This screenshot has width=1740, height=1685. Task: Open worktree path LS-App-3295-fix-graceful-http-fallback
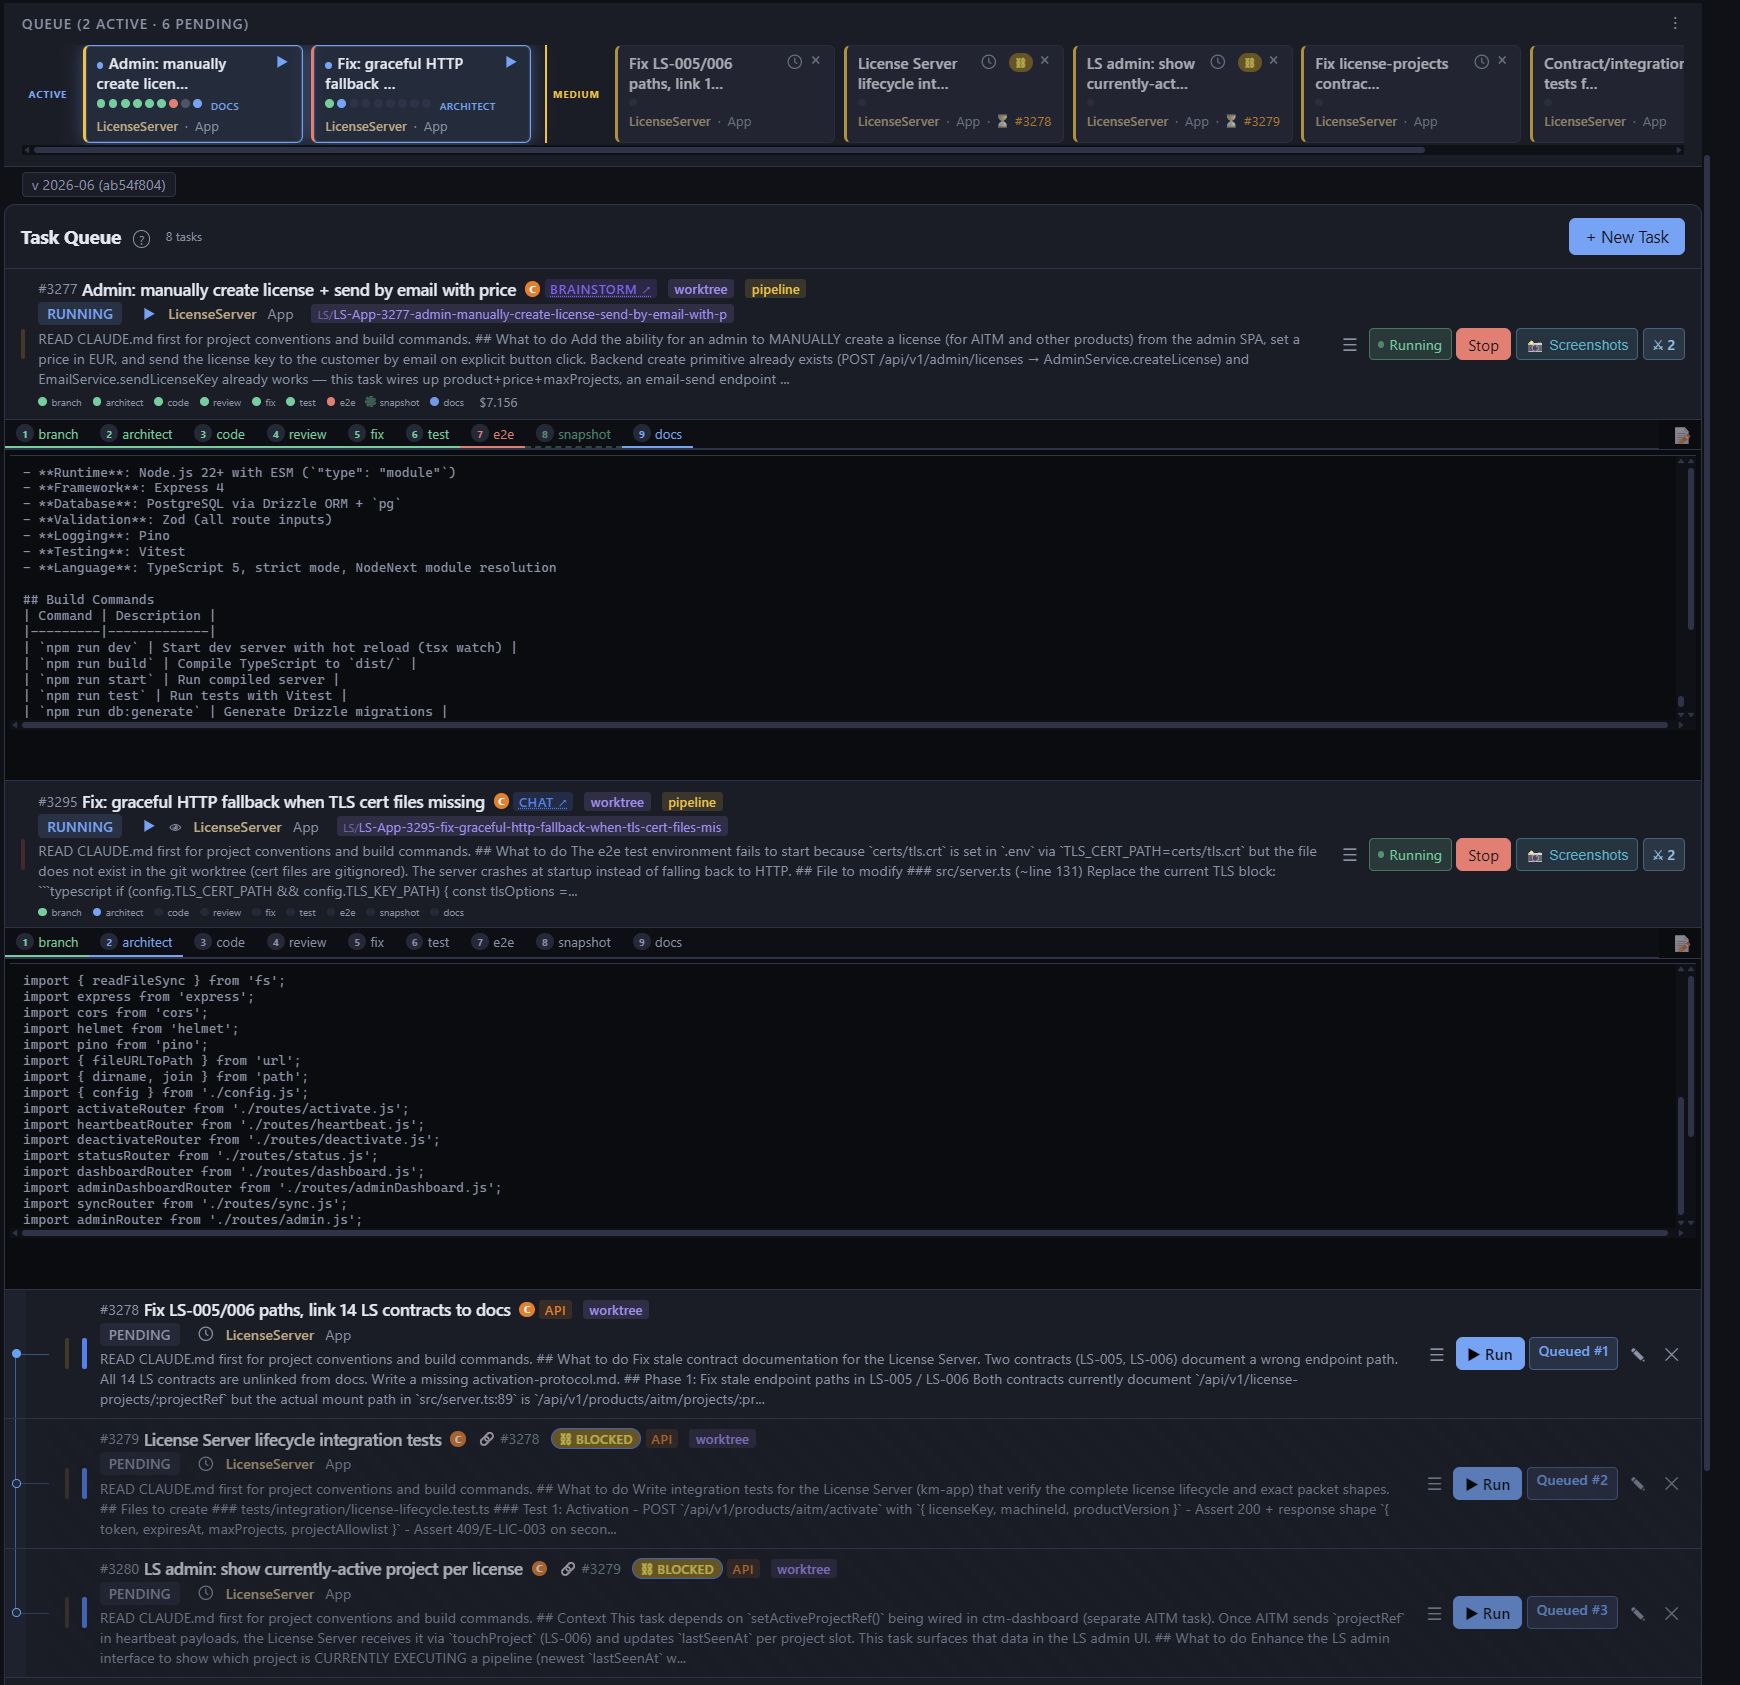pos(532,827)
